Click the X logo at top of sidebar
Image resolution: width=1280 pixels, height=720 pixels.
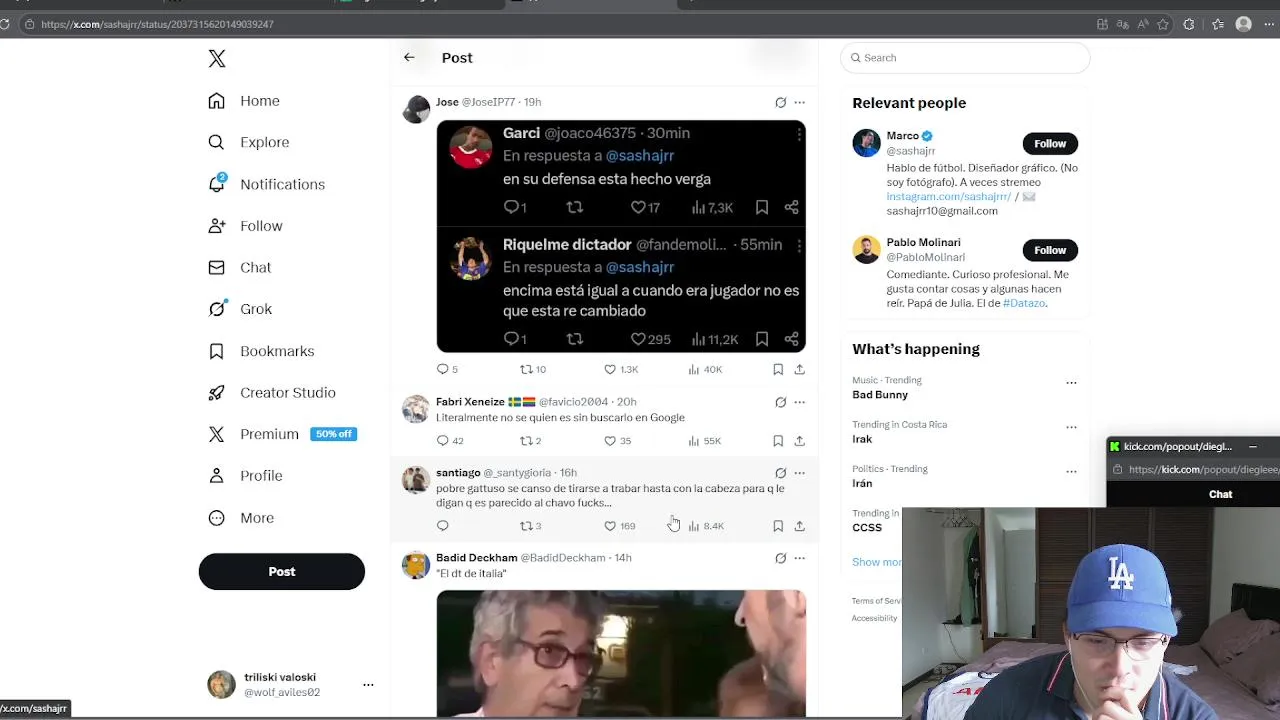pos(217,59)
